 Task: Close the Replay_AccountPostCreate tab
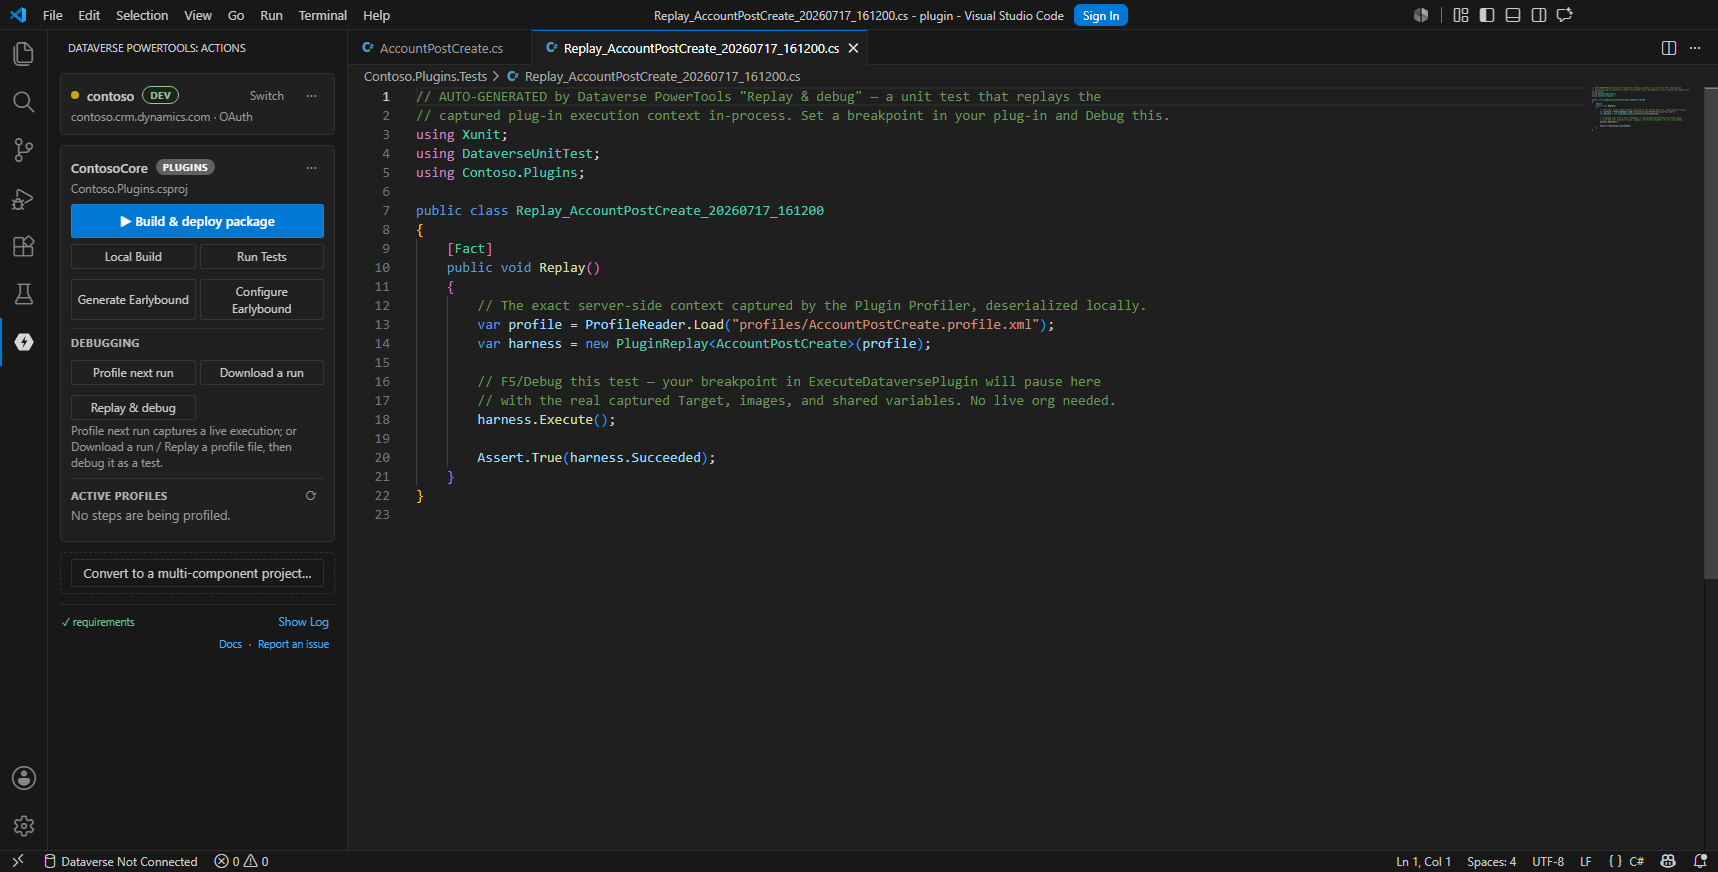point(853,48)
